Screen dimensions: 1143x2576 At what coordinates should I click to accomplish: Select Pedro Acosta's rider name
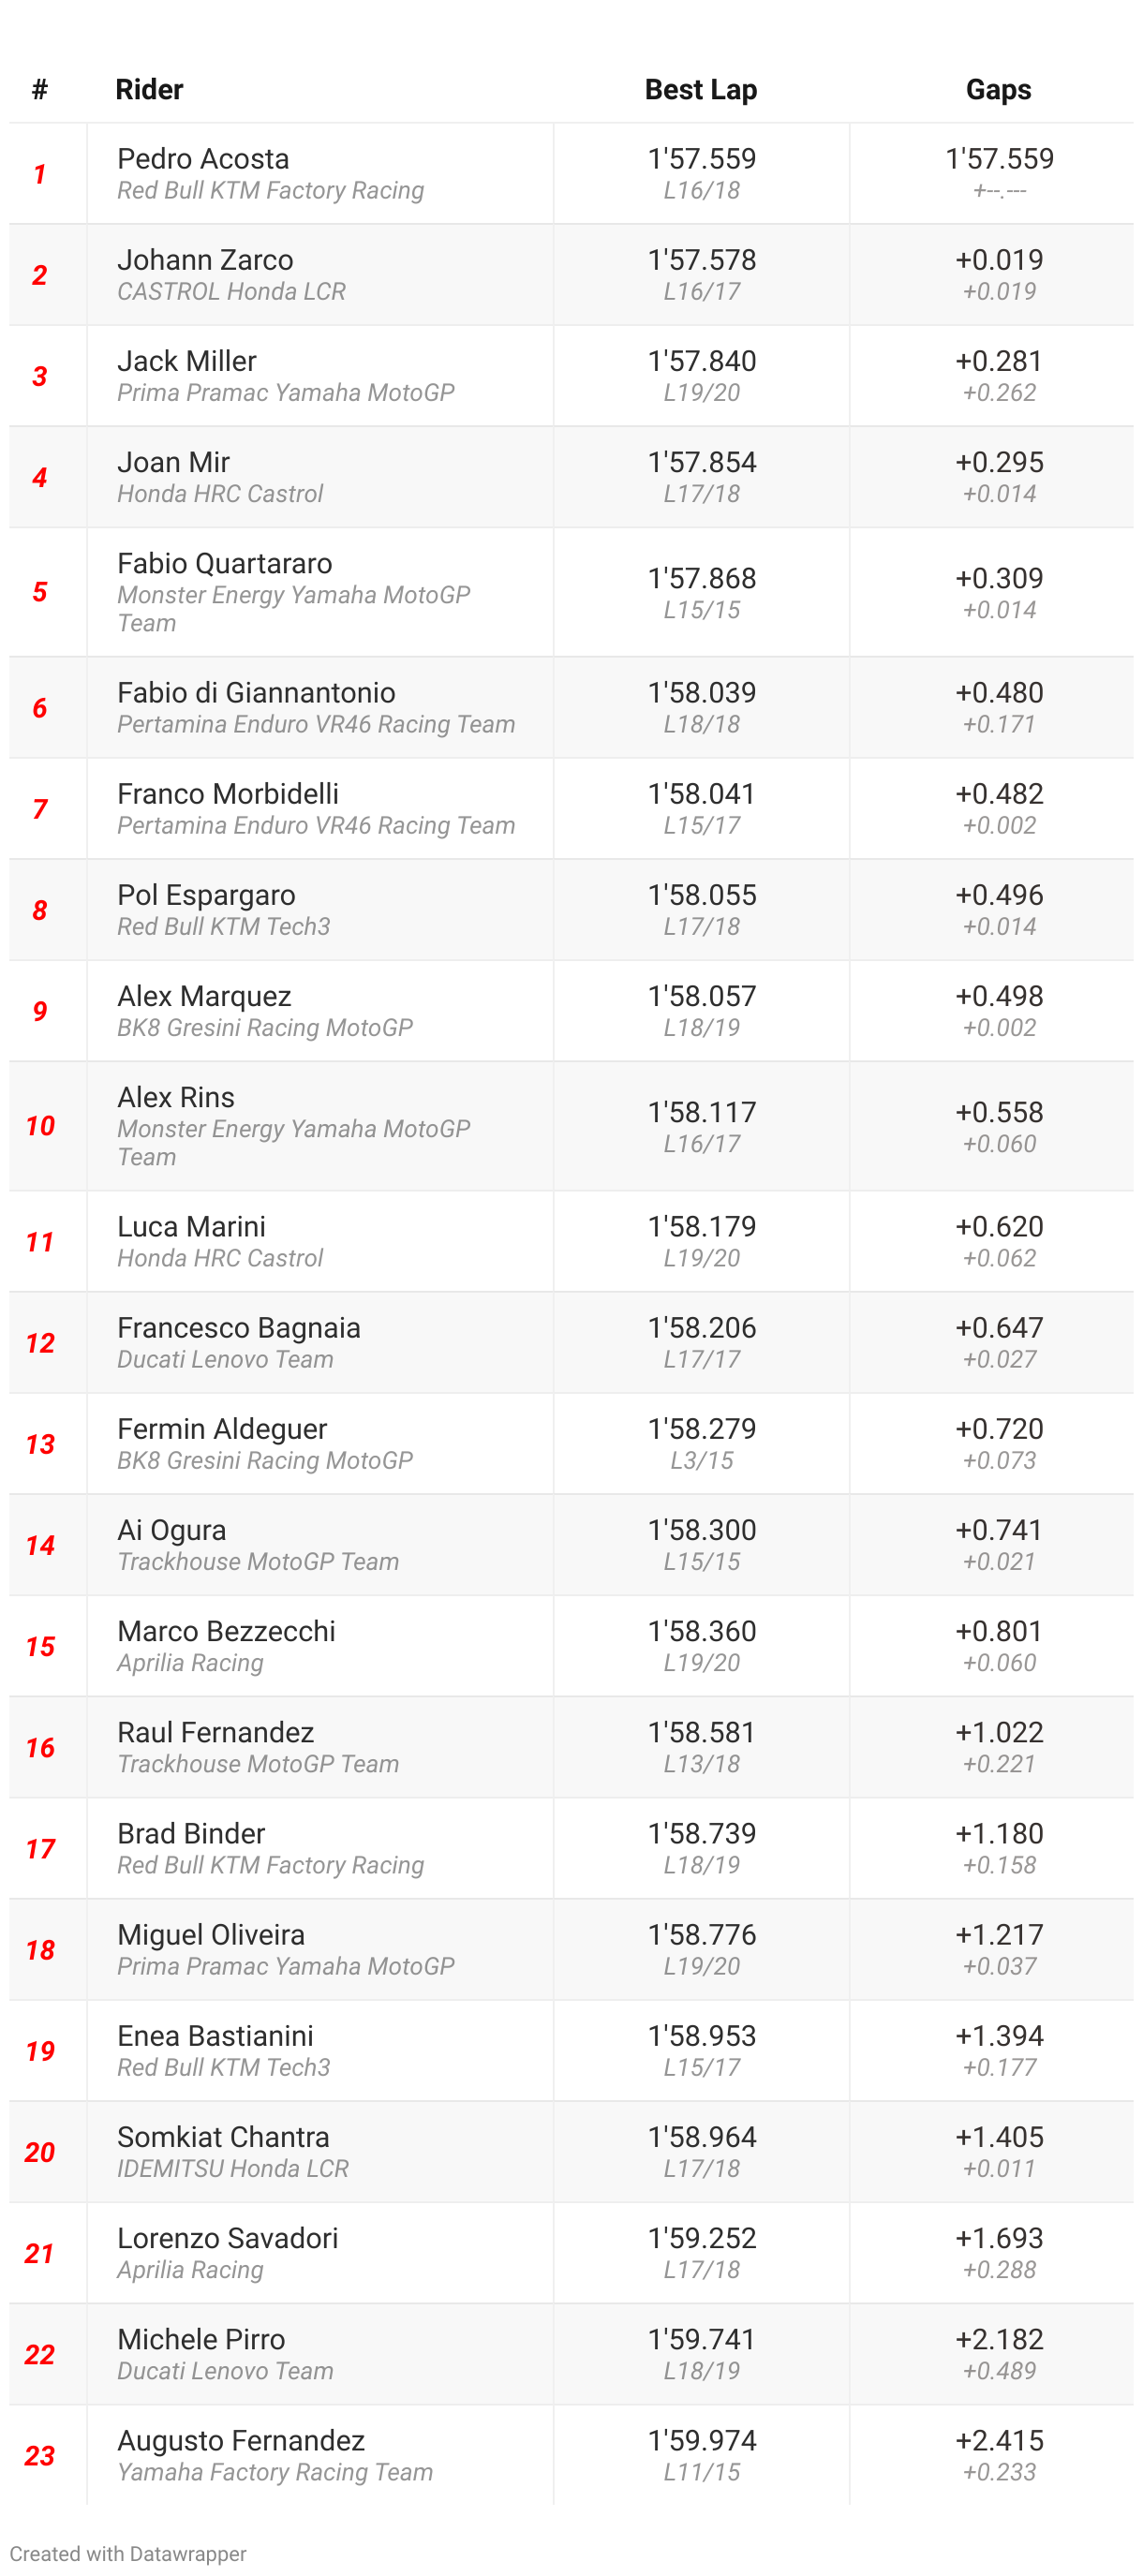(203, 159)
